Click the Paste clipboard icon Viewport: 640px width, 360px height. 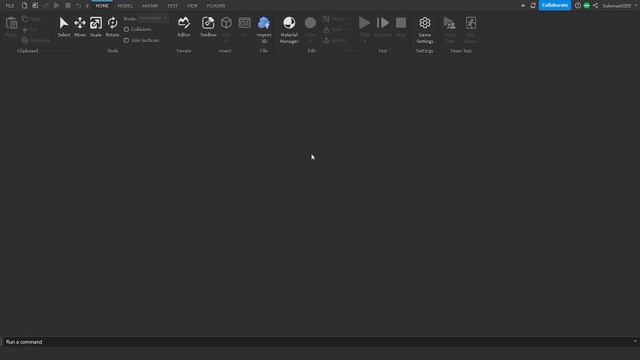[11, 23]
